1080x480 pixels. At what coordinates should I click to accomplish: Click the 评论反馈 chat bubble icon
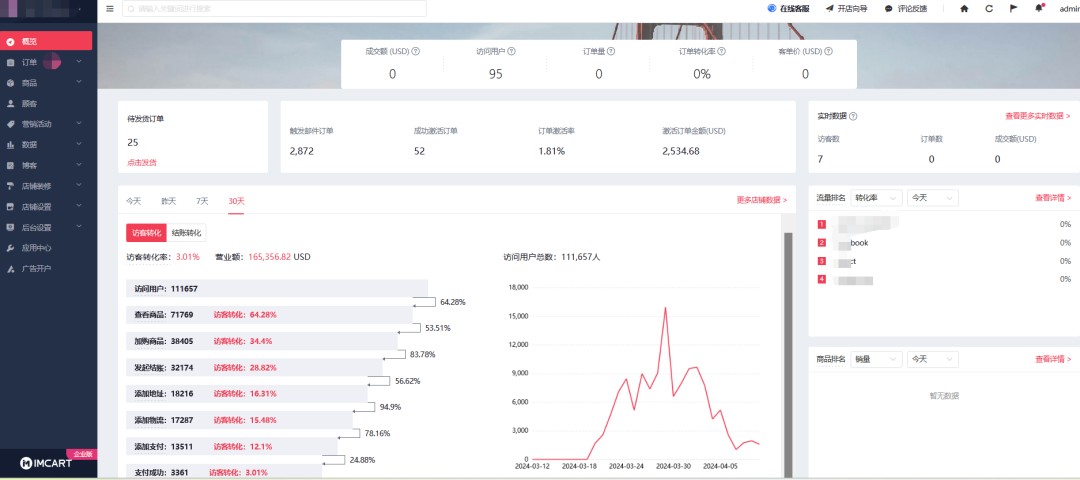click(889, 8)
